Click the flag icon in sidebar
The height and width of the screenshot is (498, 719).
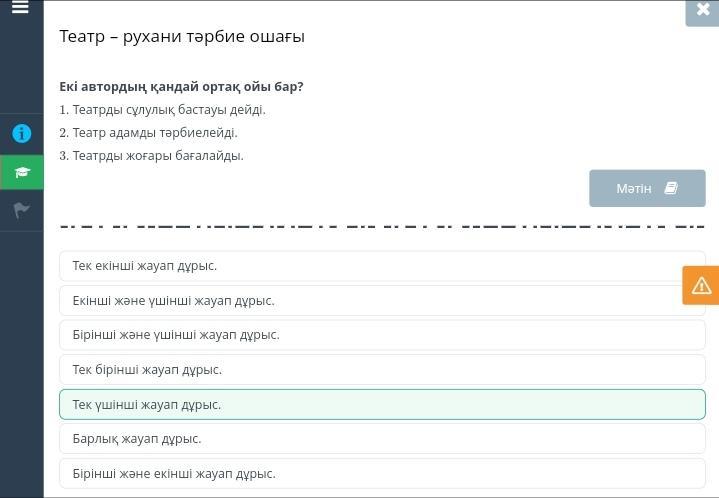[x=21, y=210]
